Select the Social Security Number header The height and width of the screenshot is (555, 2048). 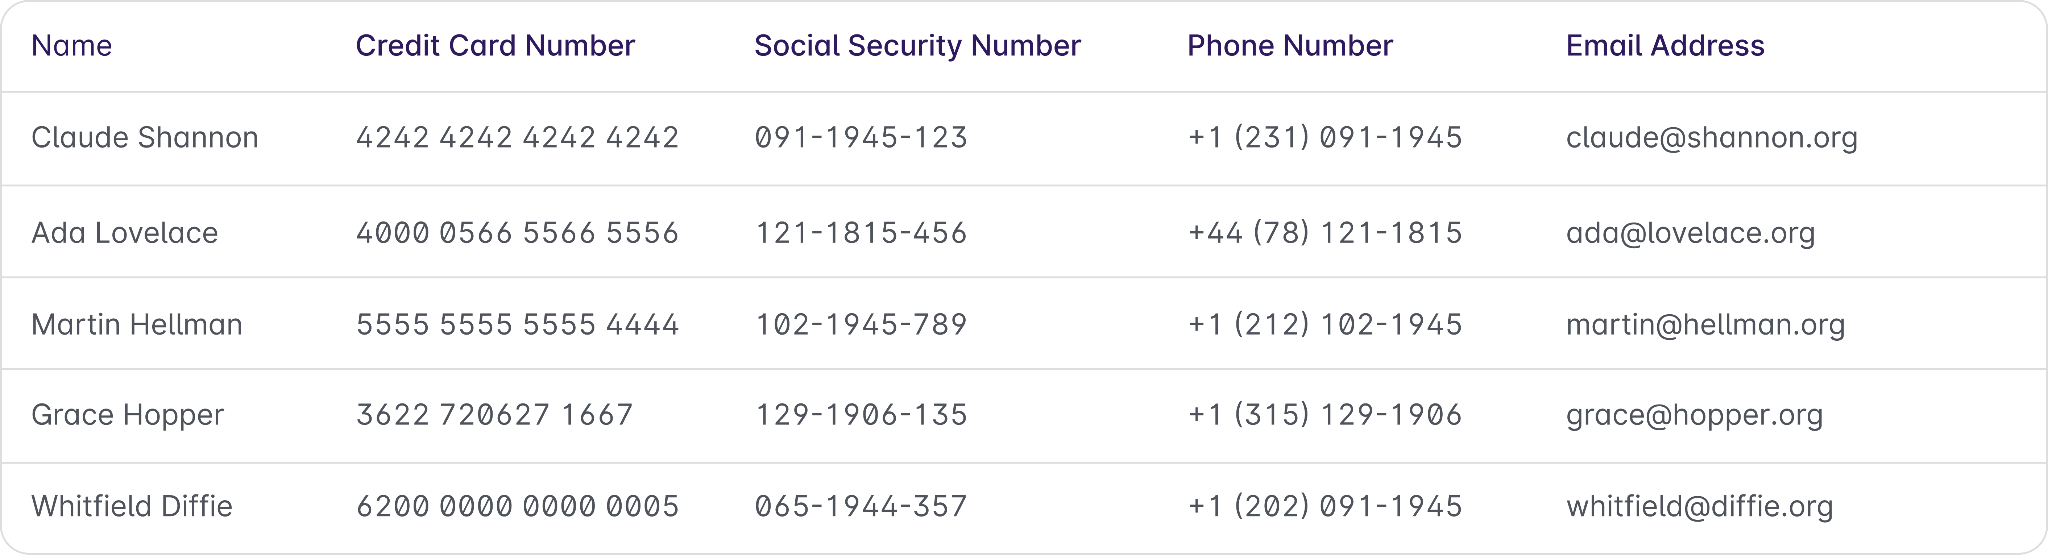click(917, 46)
